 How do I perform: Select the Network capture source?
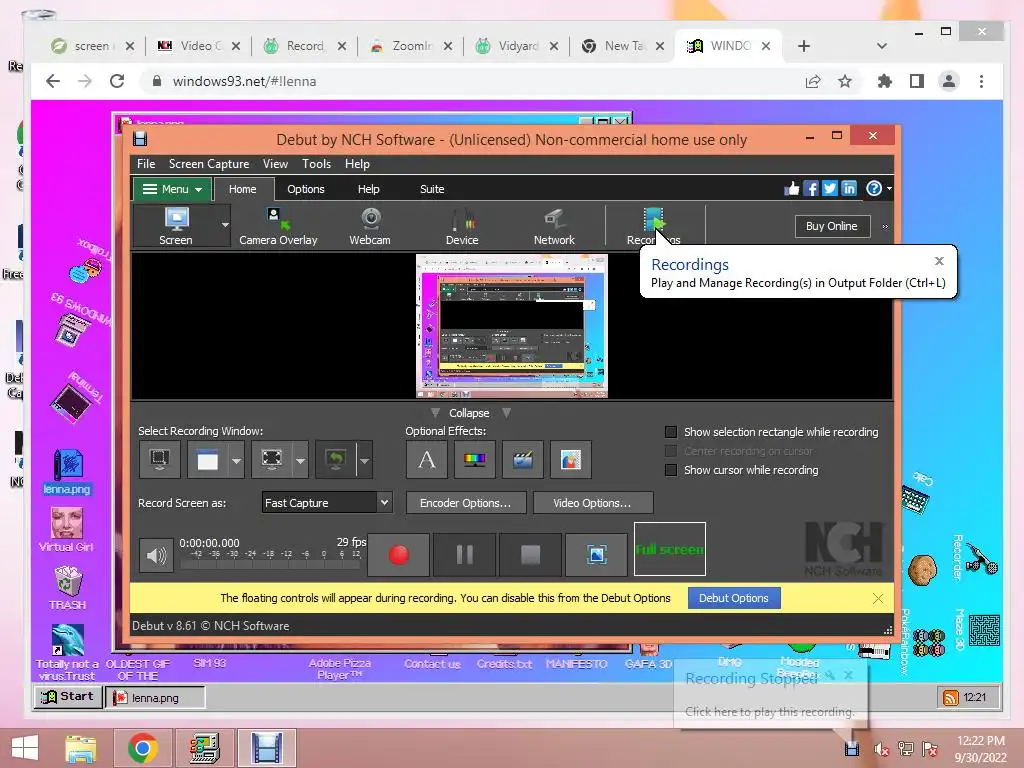point(554,226)
